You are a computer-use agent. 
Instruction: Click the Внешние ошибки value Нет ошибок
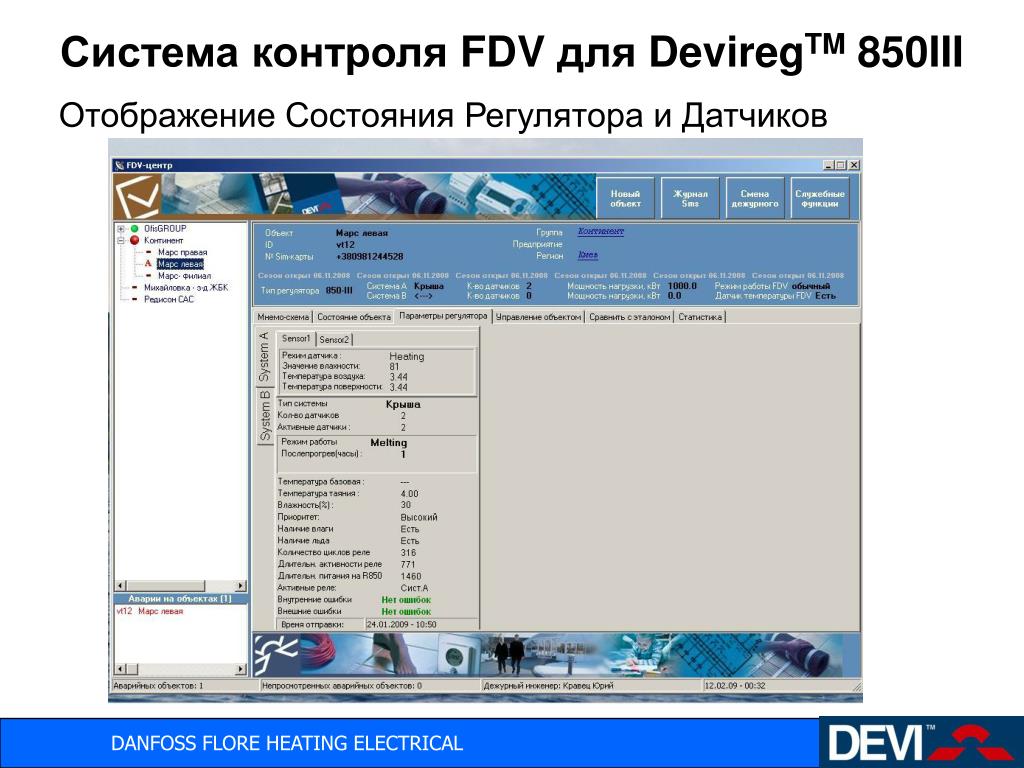(x=406, y=612)
